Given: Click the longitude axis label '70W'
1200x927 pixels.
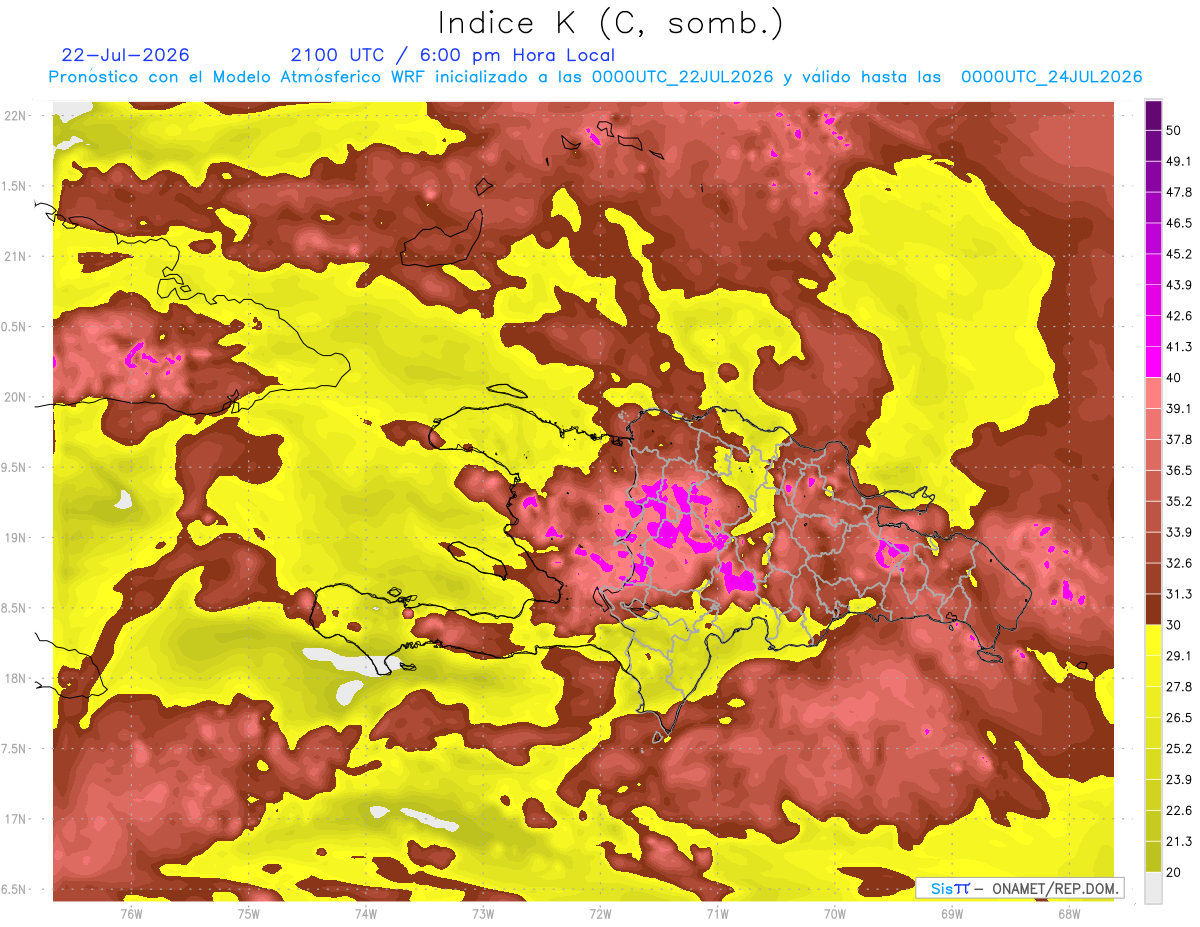Looking at the screenshot, I should pos(834,914).
